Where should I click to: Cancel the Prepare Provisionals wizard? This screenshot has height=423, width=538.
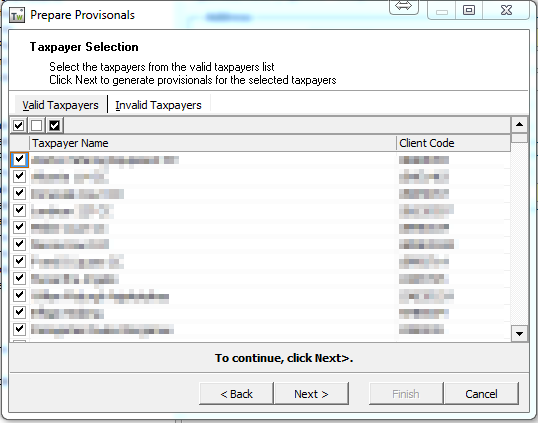[x=481, y=394]
